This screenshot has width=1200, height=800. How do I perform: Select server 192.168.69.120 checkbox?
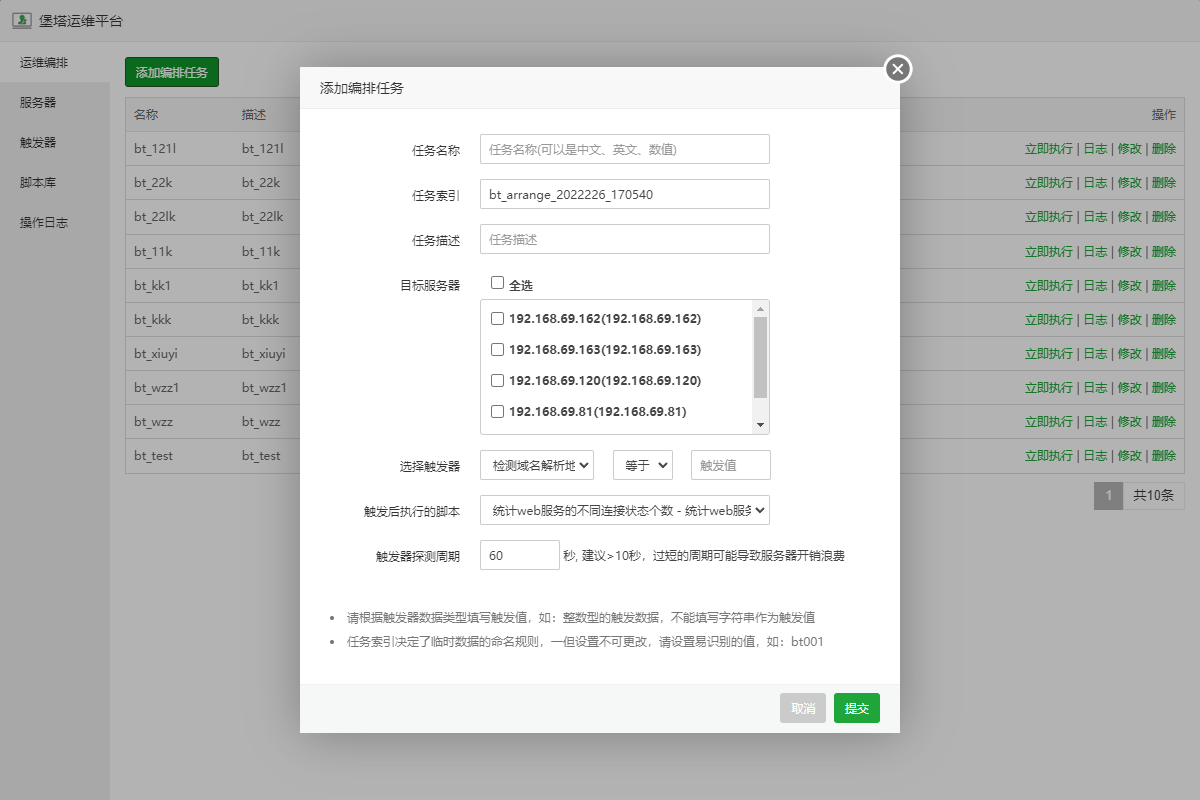(x=497, y=381)
